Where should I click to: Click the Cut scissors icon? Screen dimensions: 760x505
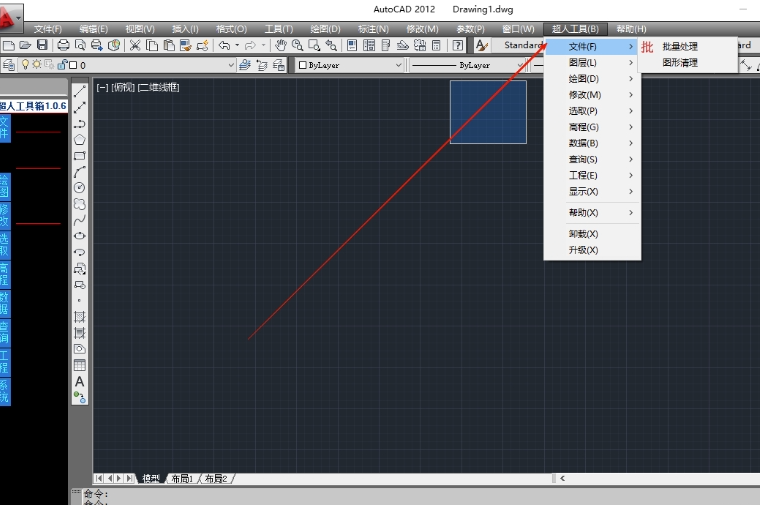click(x=135, y=46)
